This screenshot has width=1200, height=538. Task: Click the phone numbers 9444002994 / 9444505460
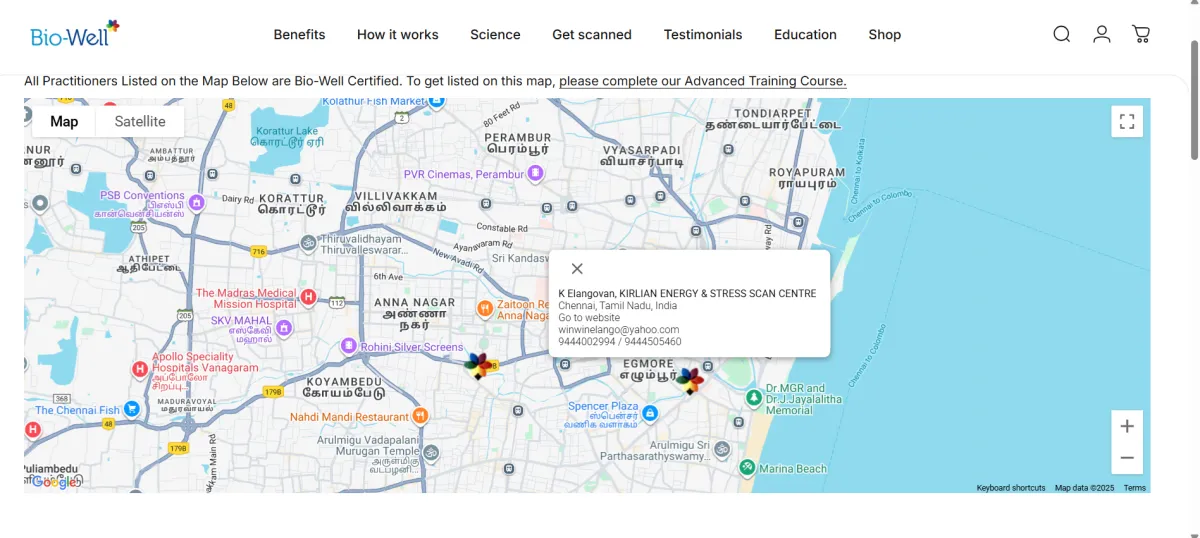coord(620,342)
